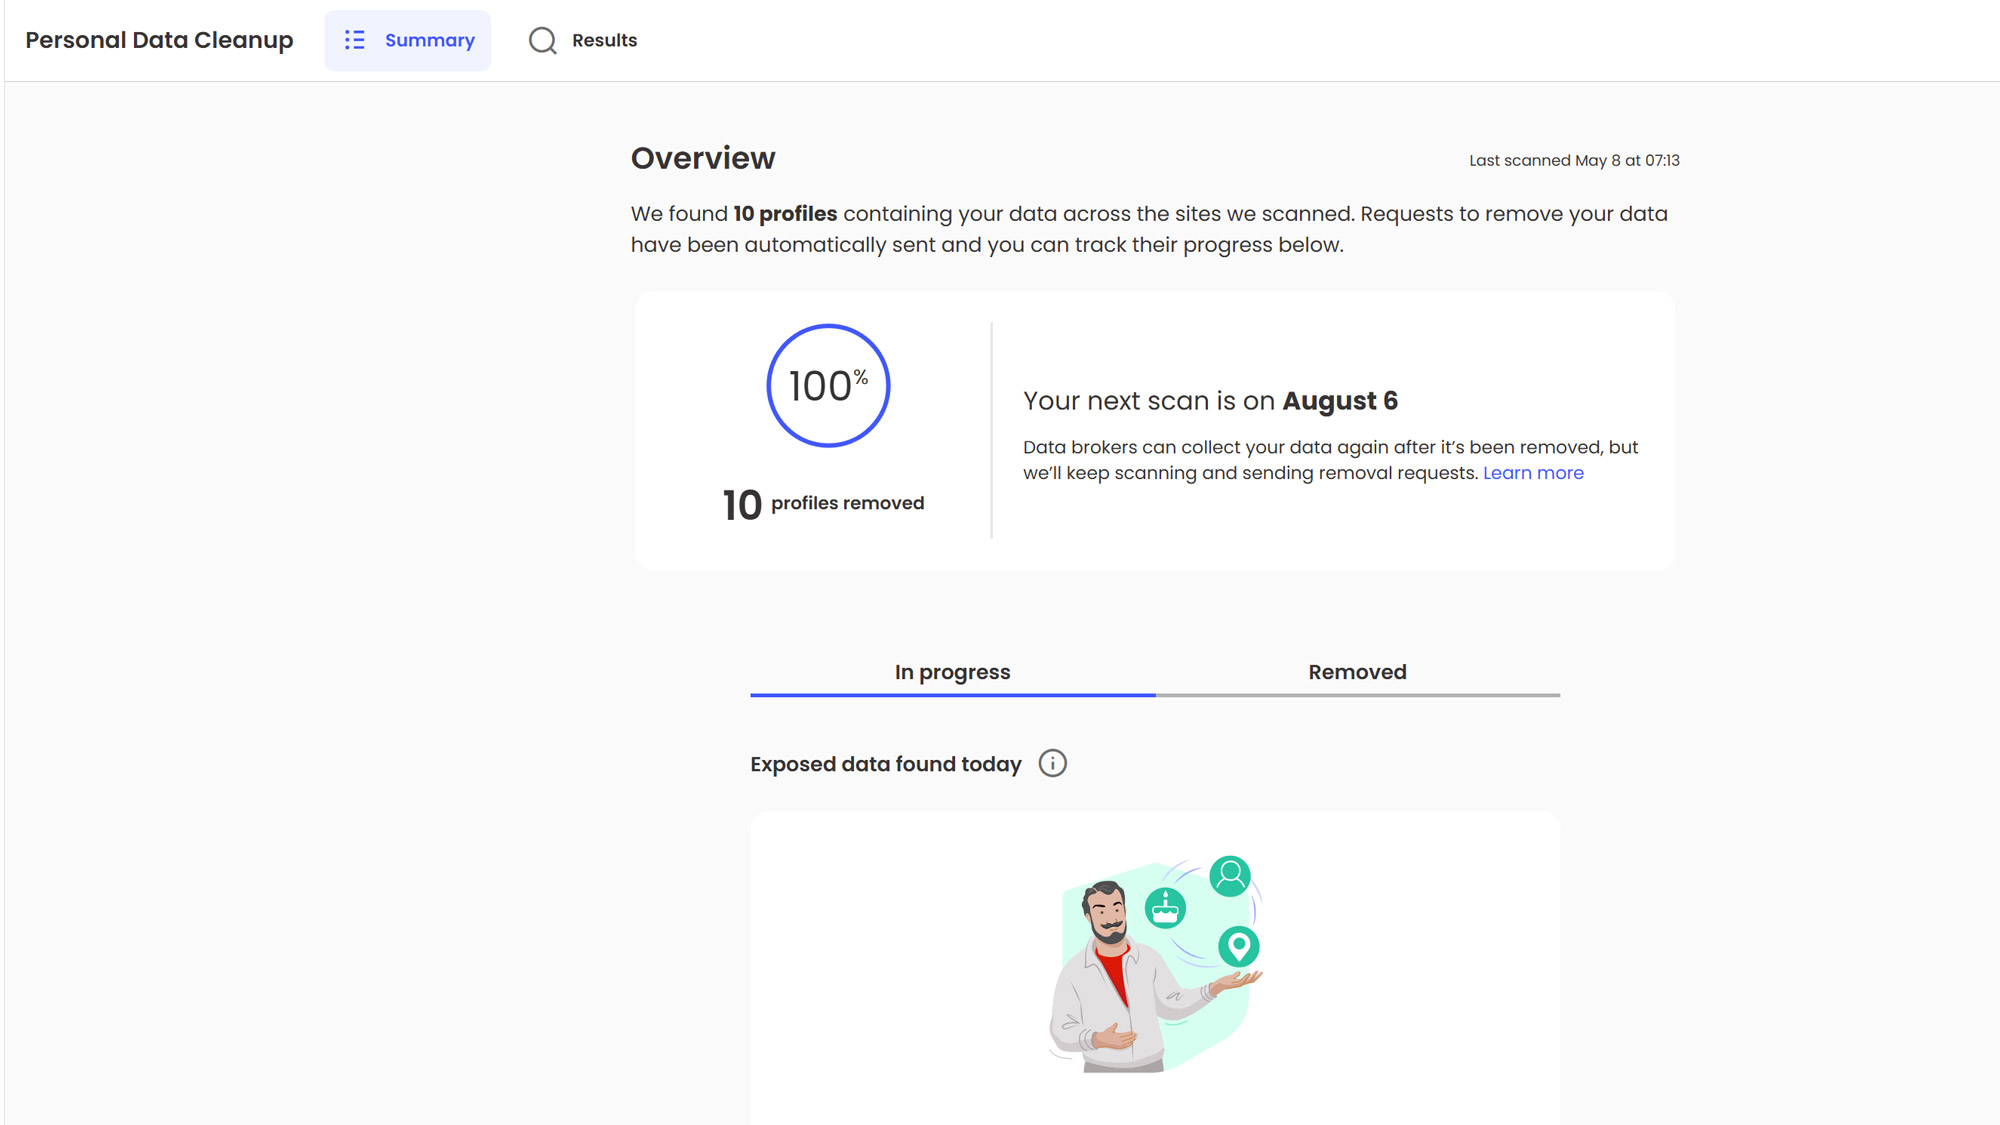The image size is (2000, 1125).
Task: Open the Summary tab label
Action: pos(429,40)
